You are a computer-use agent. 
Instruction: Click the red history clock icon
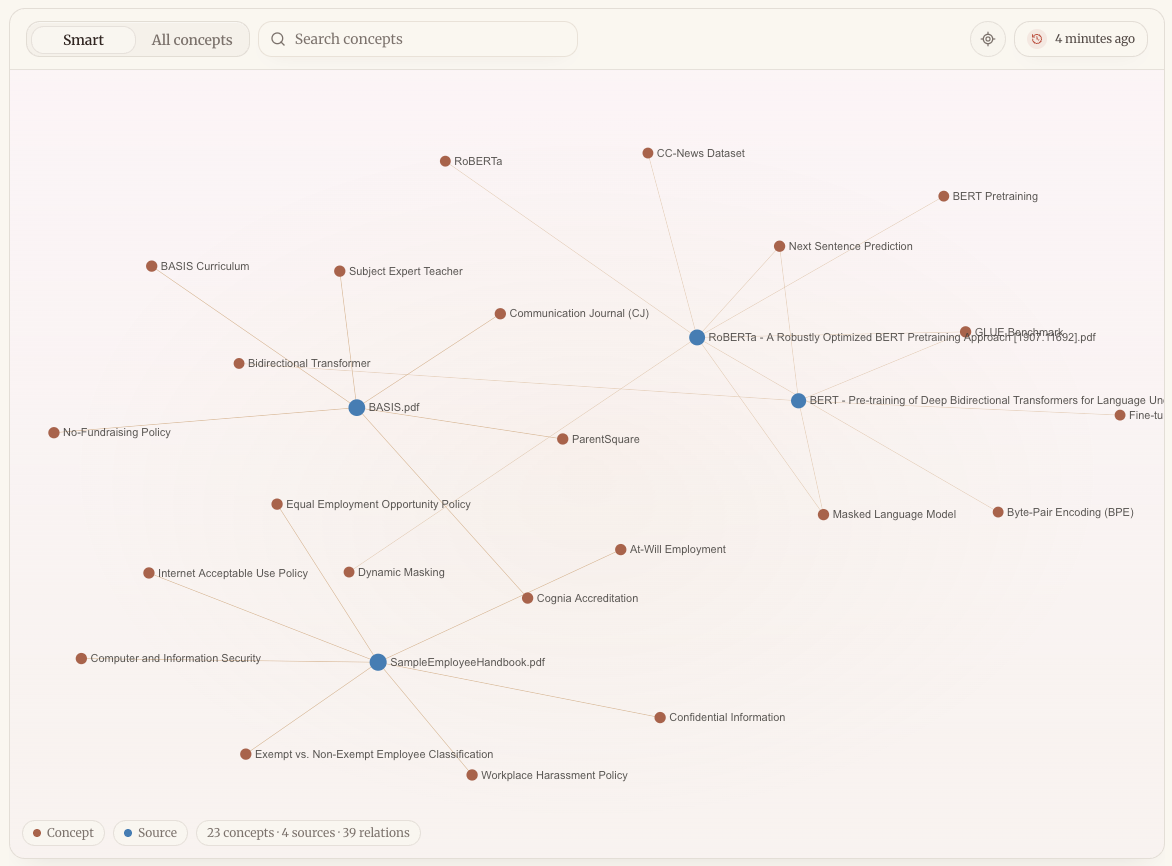pos(1037,39)
